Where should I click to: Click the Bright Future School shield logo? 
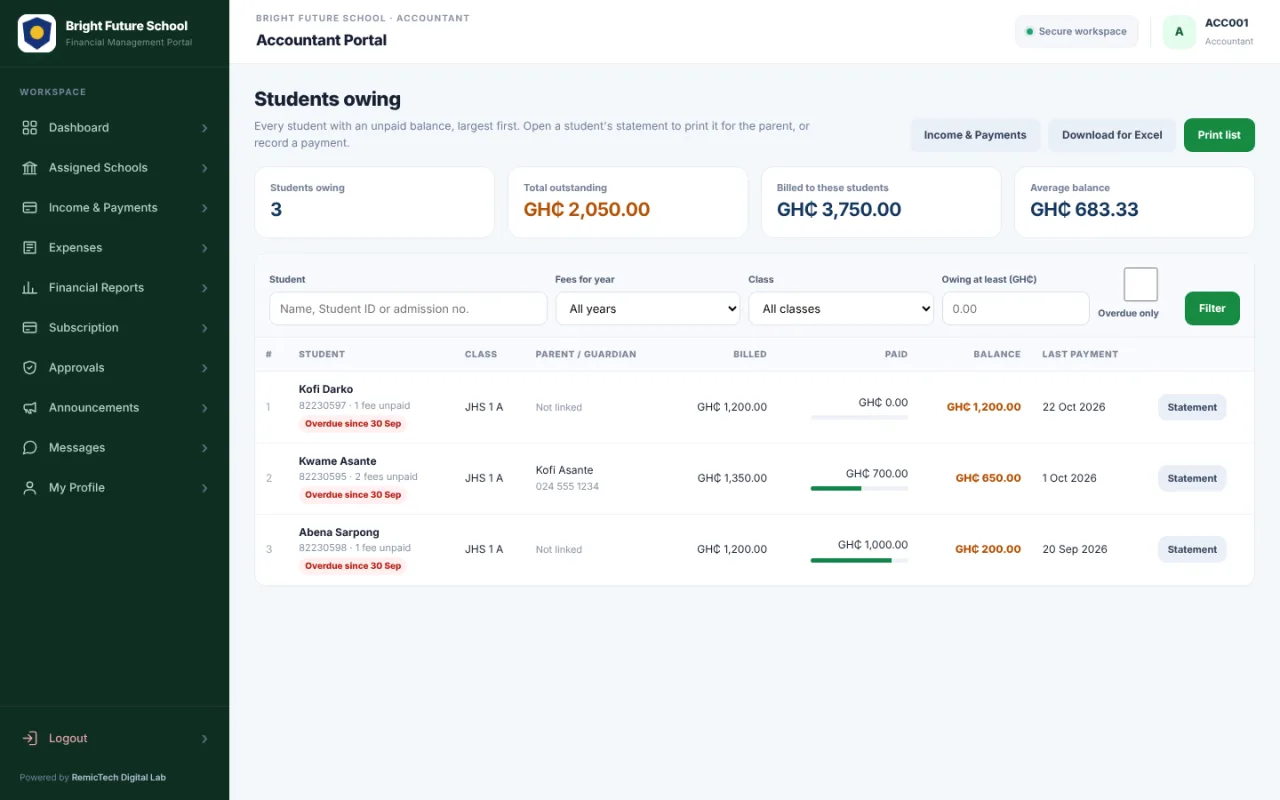37,33
